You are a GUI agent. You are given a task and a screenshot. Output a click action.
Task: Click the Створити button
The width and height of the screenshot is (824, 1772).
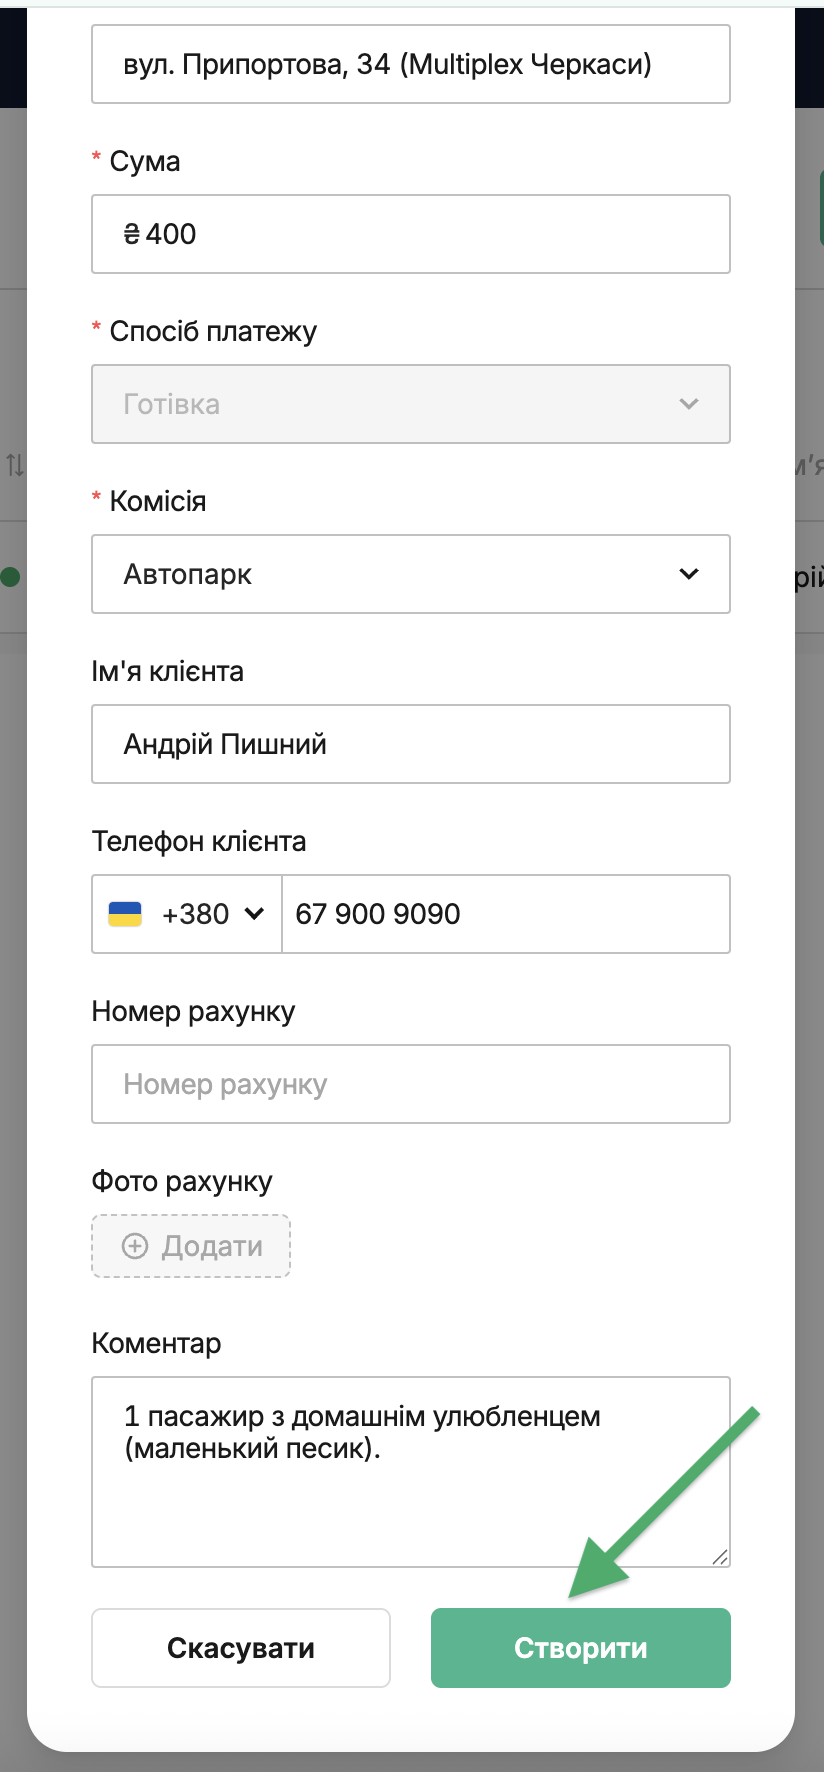tap(581, 1648)
